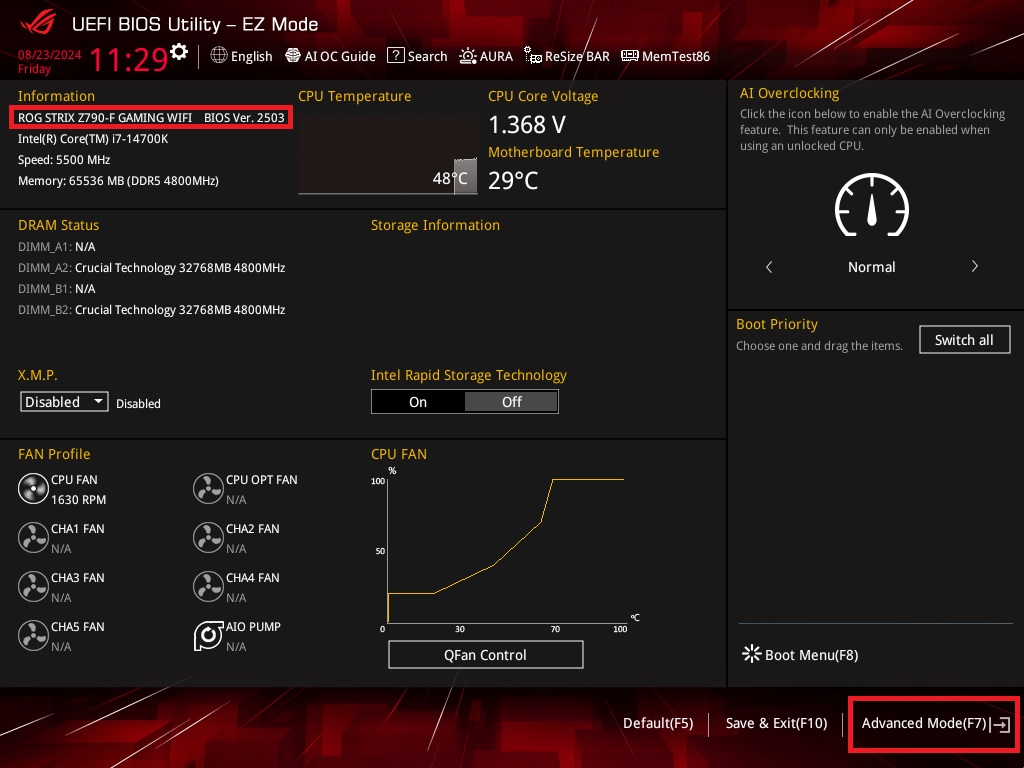Click the Storage Information heading
This screenshot has width=1024, height=768.
pyautogui.click(x=436, y=225)
